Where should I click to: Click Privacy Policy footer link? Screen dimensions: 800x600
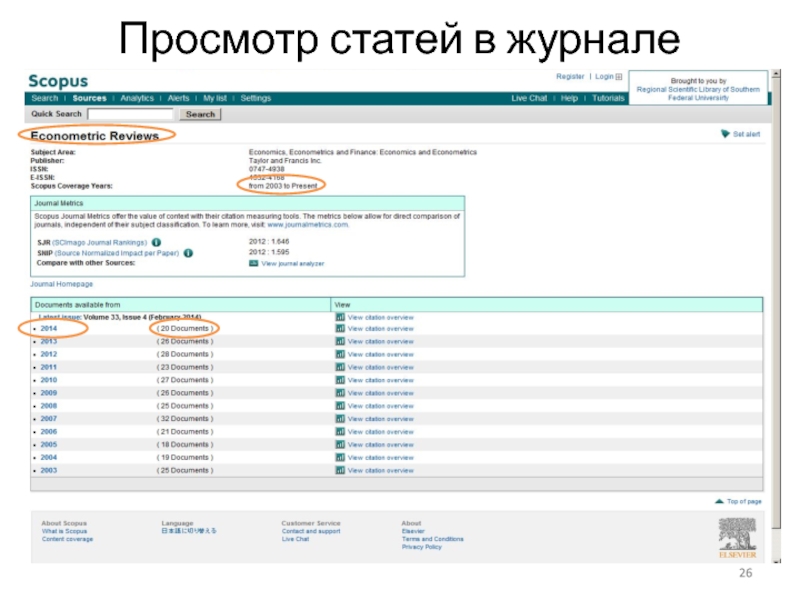pos(421,547)
